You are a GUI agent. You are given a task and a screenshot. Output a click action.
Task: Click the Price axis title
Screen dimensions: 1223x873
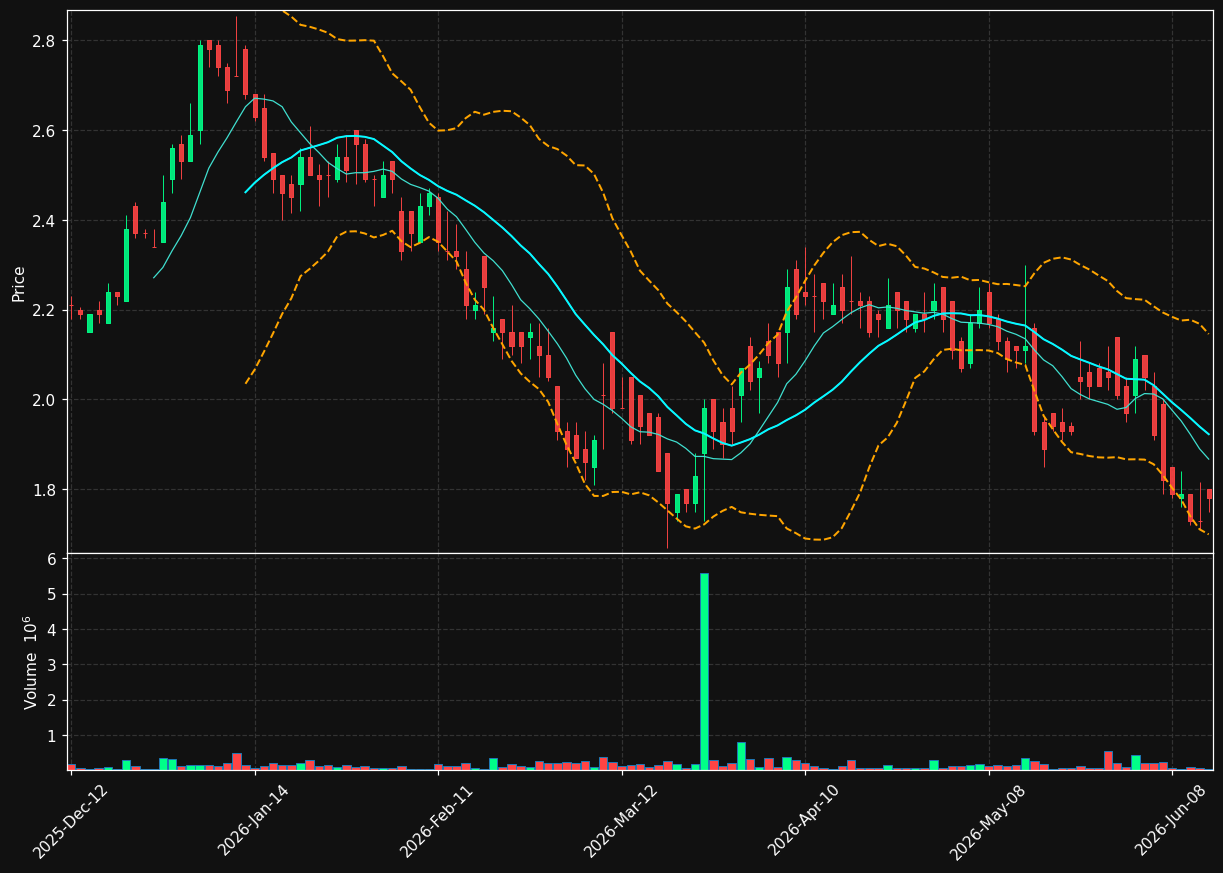click(x=18, y=283)
